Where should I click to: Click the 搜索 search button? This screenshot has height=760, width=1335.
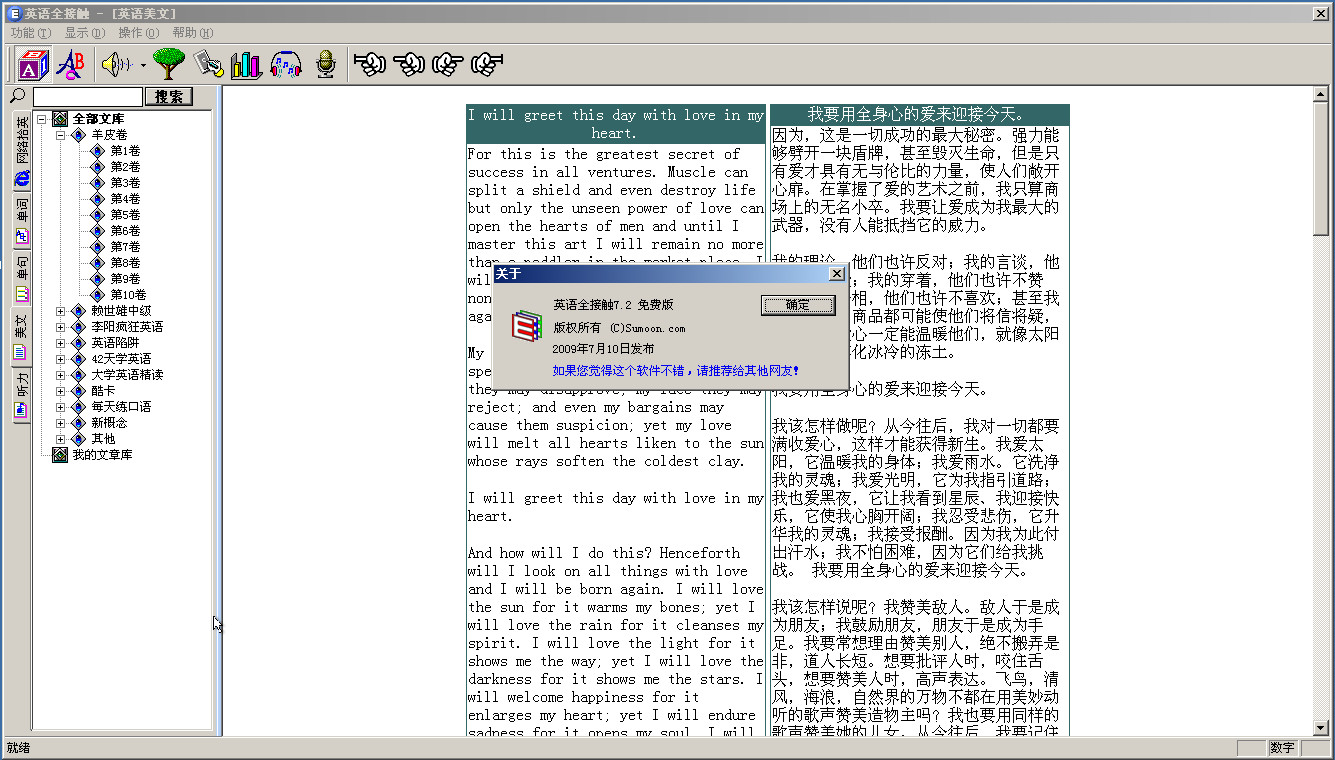click(x=169, y=97)
